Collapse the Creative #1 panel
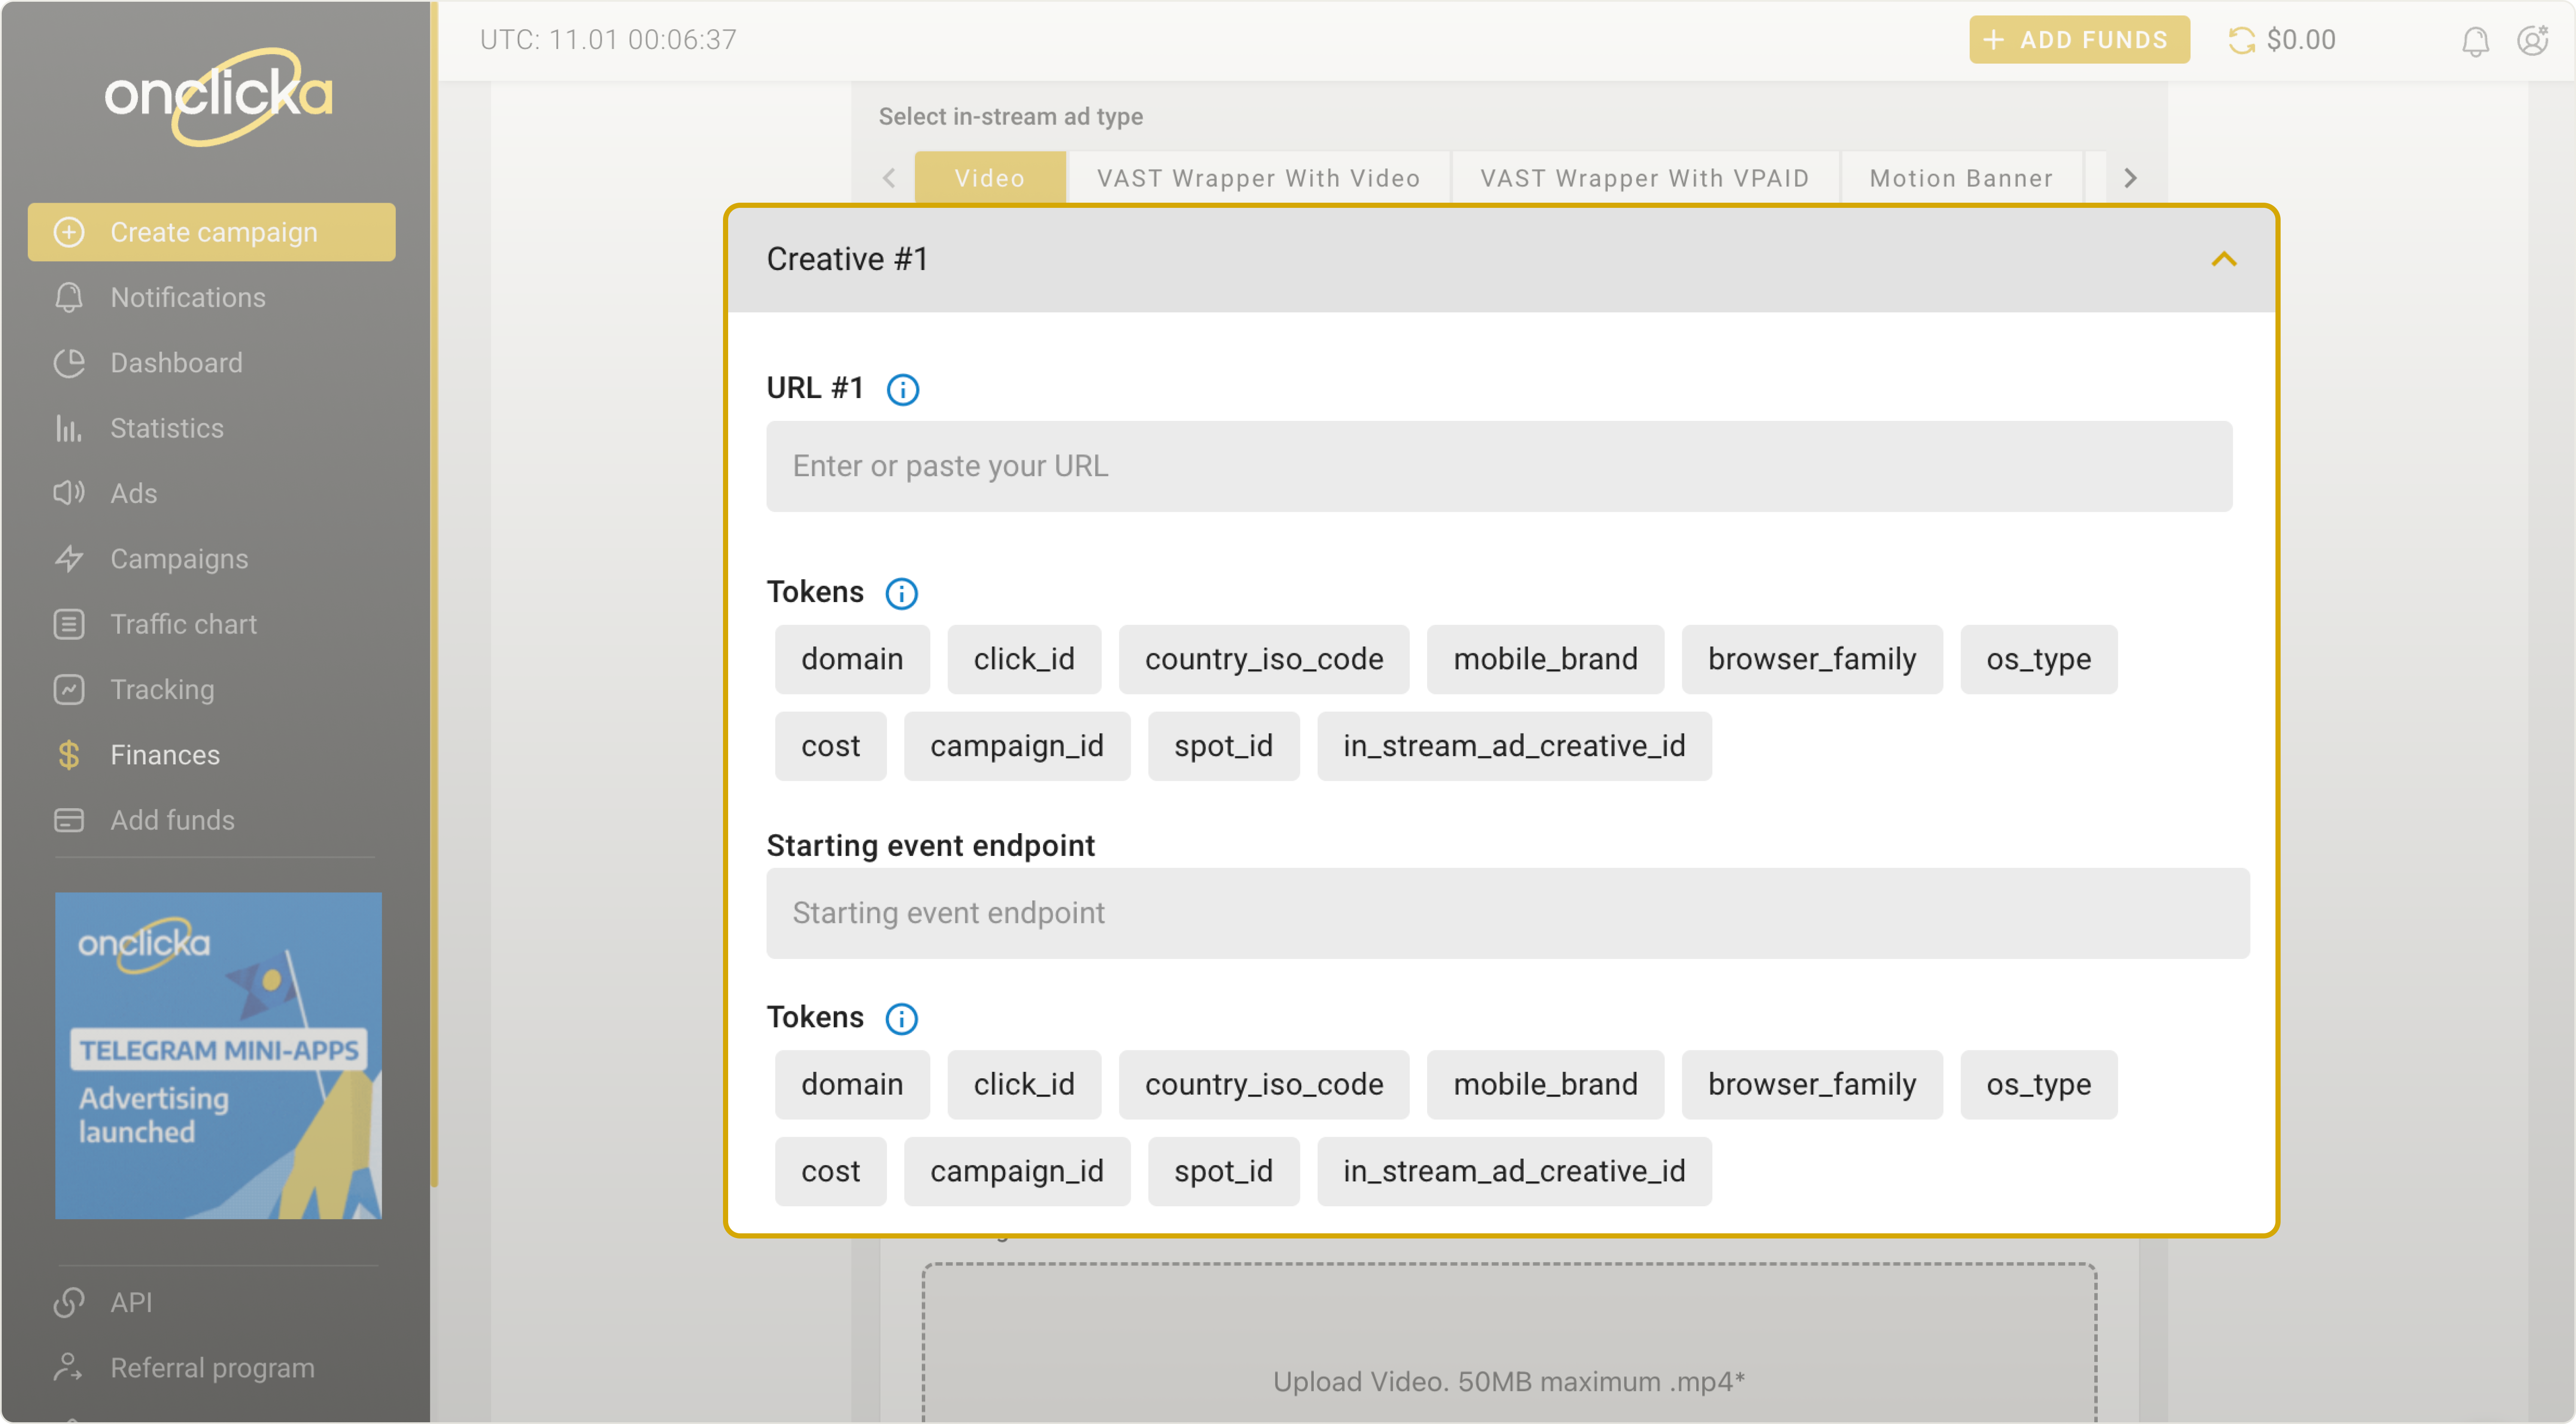2576x1424 pixels. [x=2223, y=259]
